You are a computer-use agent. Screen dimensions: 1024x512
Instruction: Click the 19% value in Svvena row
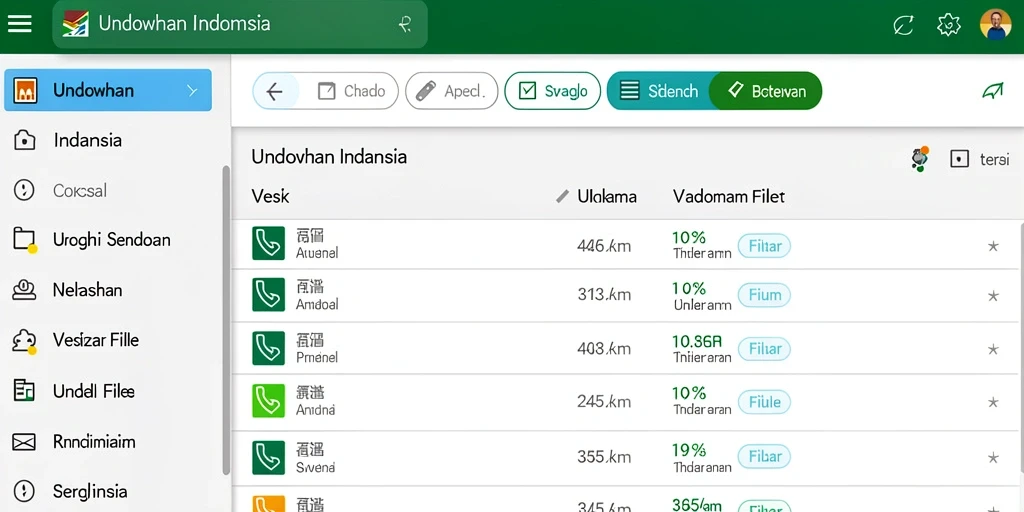(x=689, y=449)
